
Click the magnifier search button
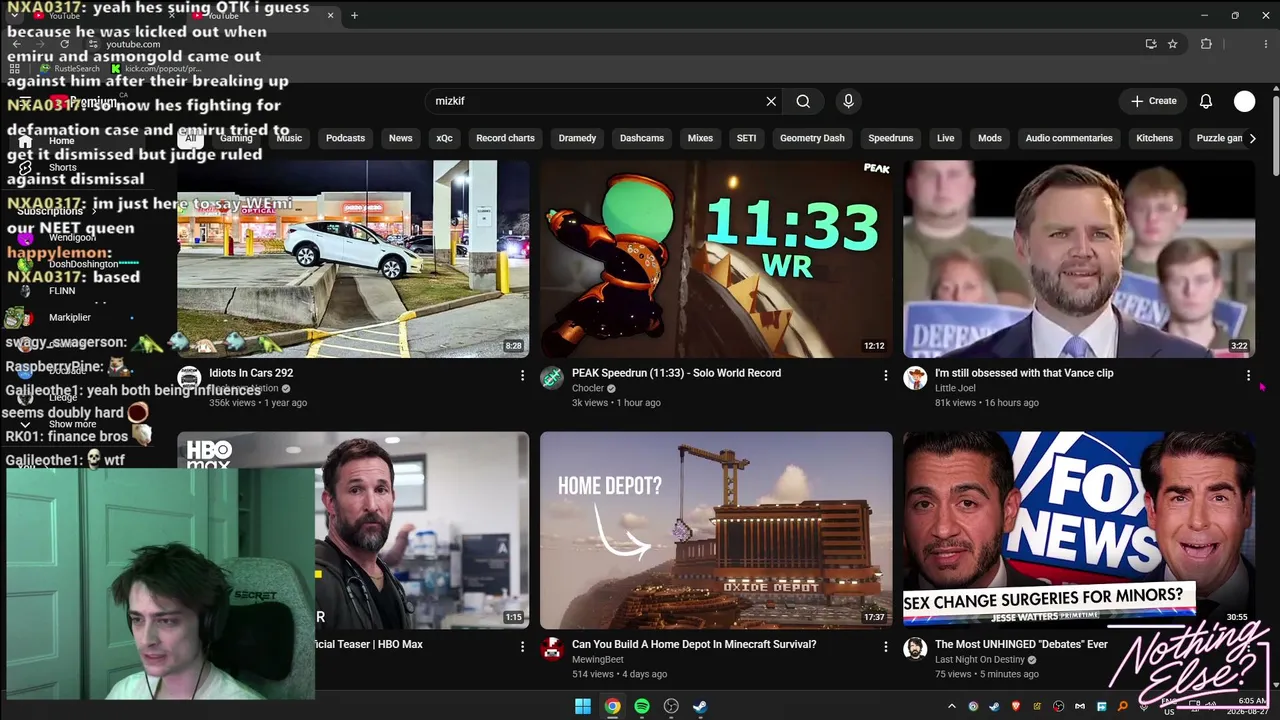click(803, 101)
